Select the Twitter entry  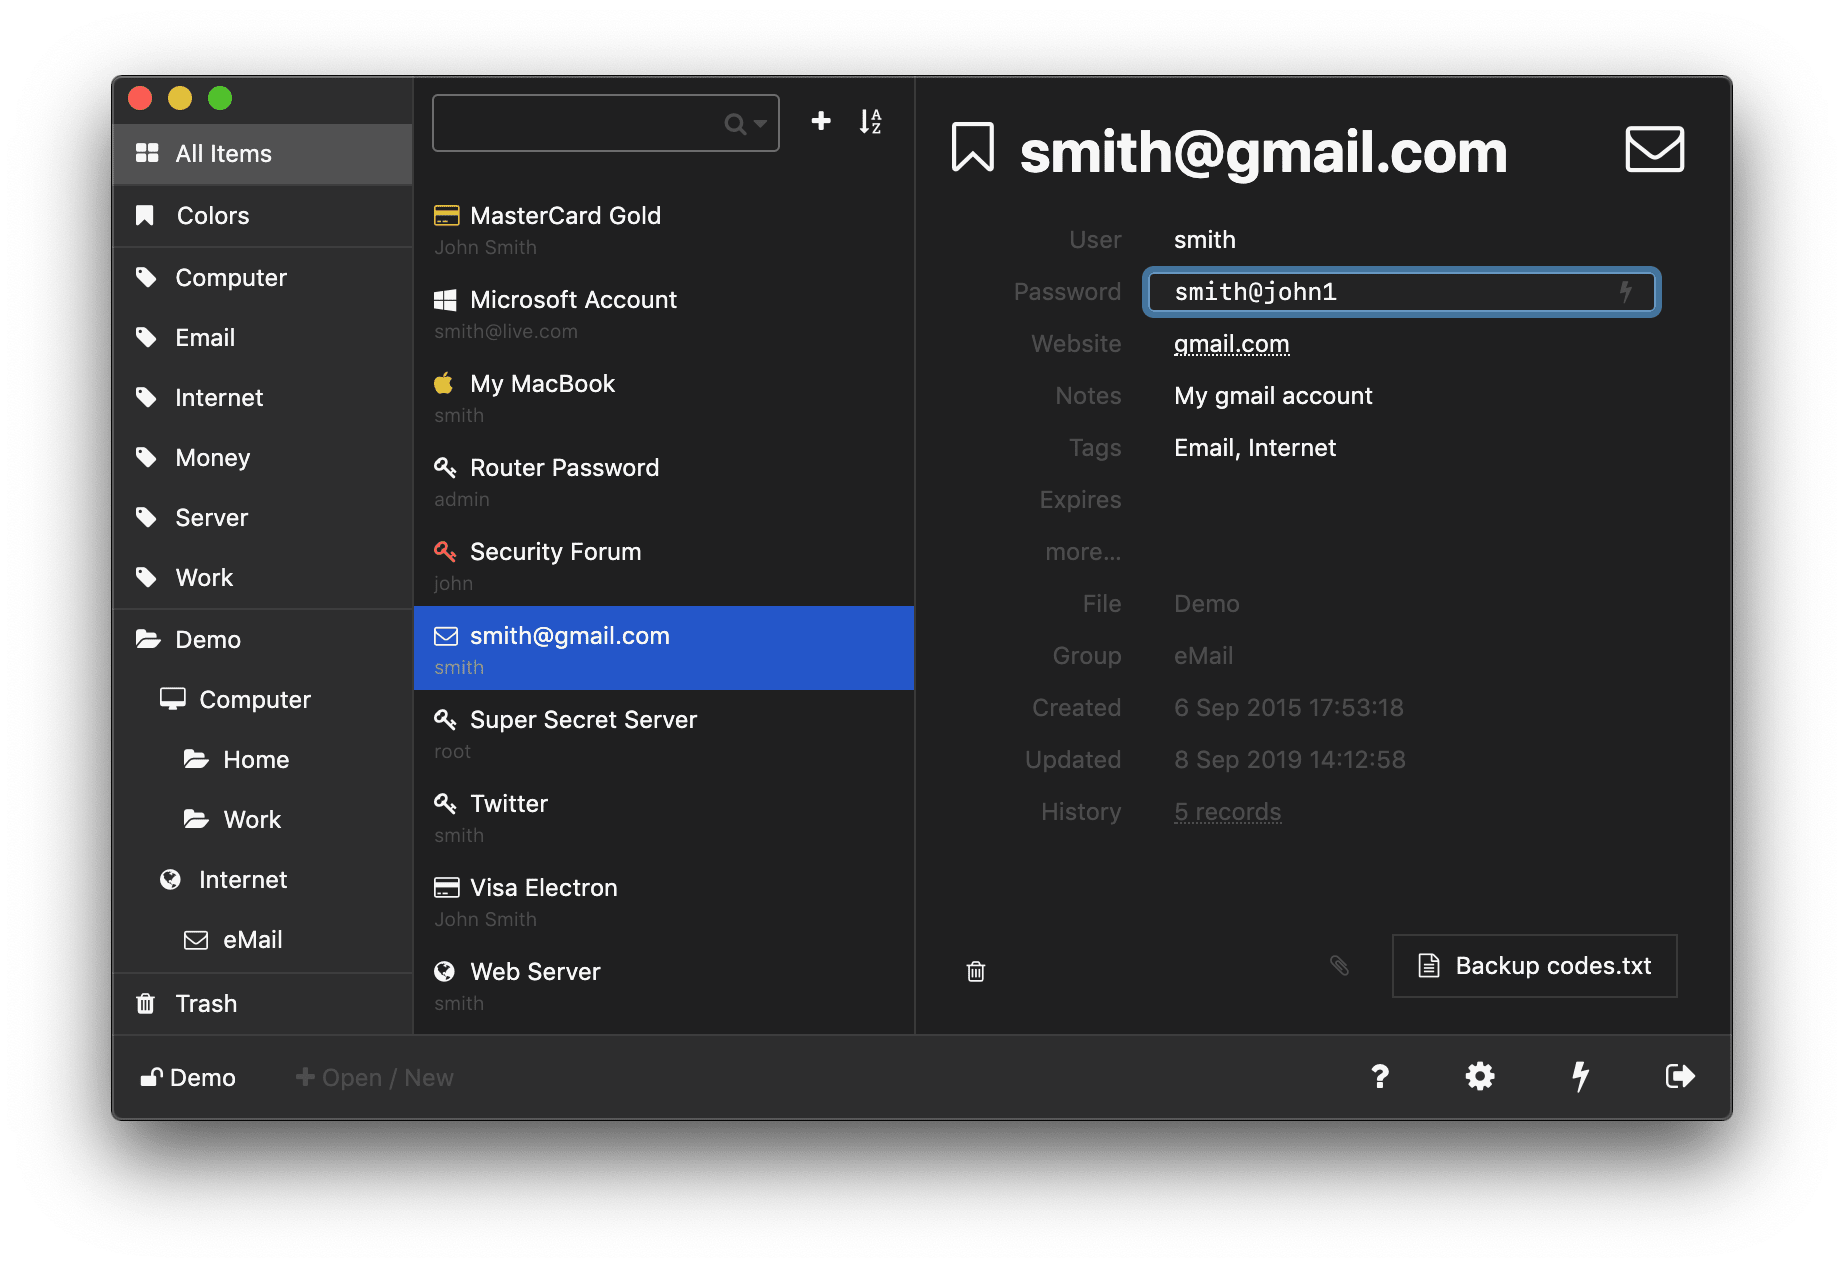[664, 818]
